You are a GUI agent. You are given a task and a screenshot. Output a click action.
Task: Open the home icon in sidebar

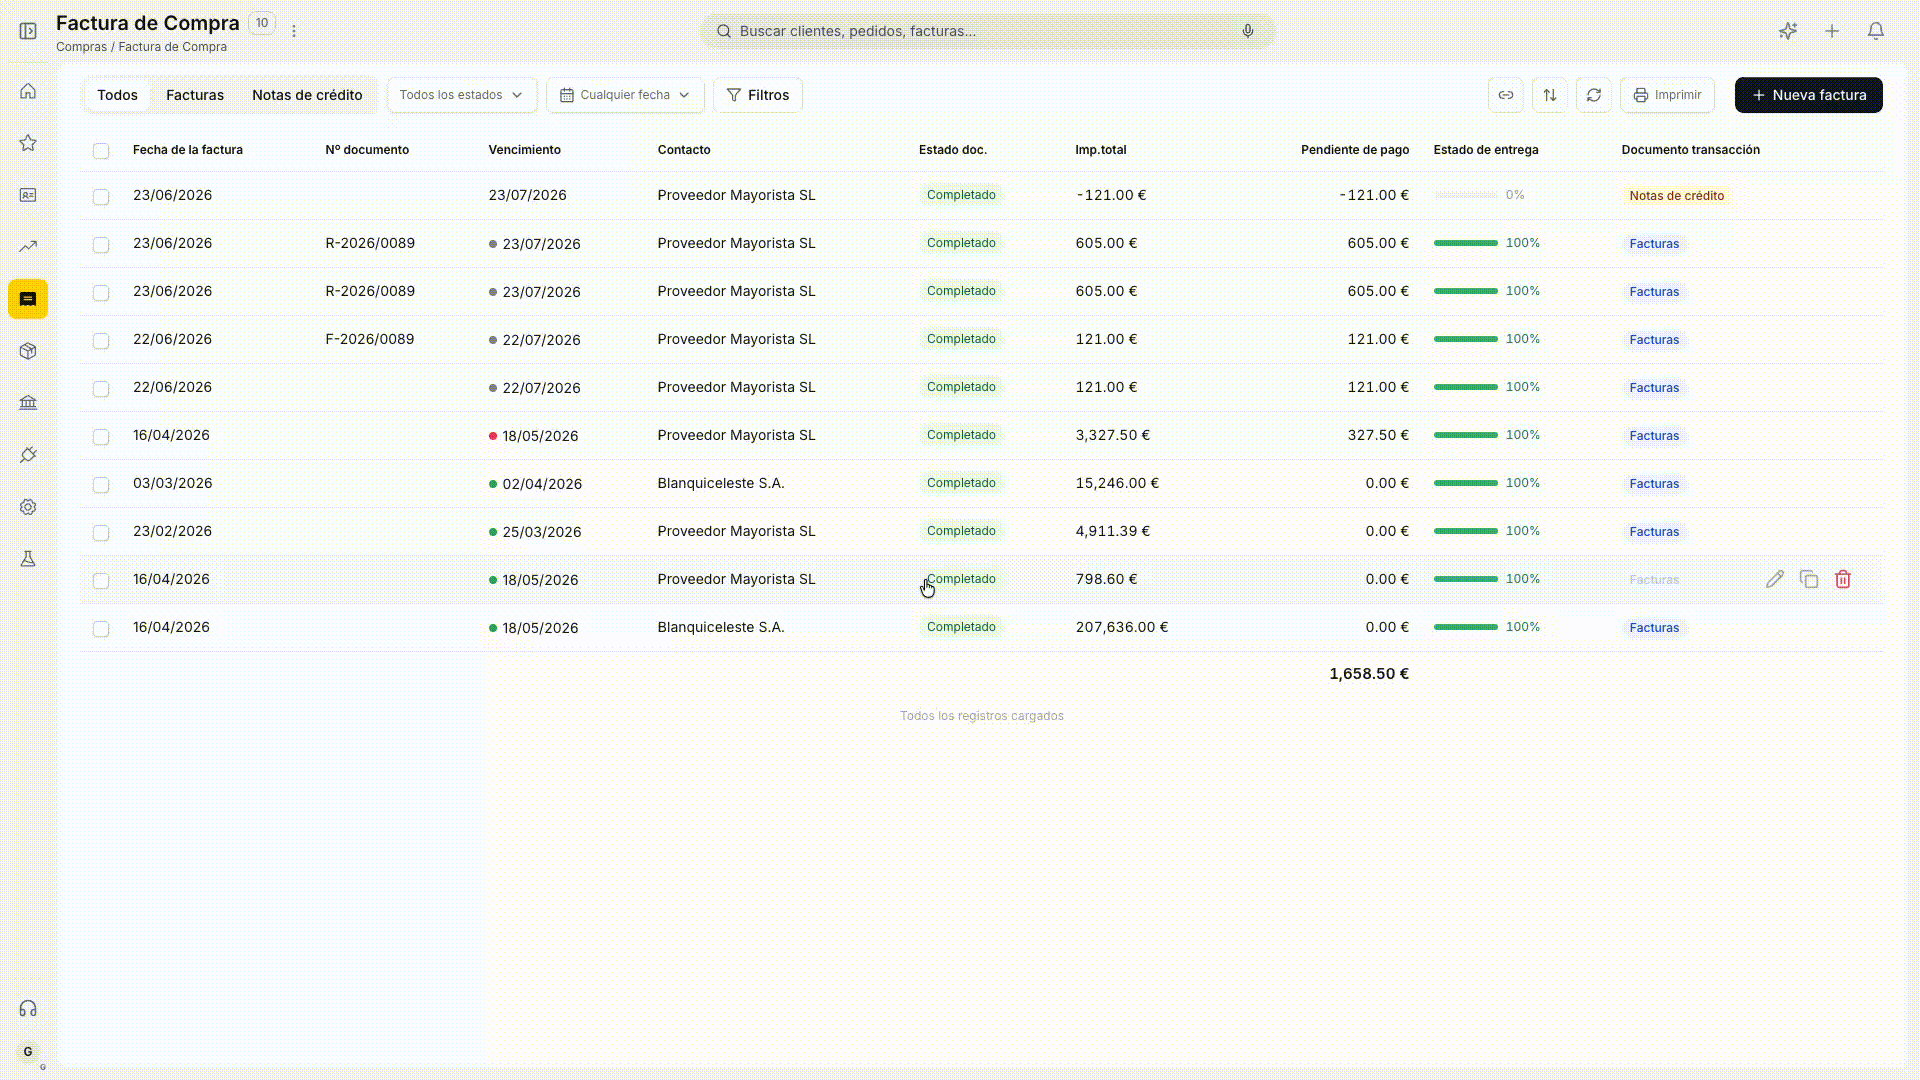pos(28,91)
